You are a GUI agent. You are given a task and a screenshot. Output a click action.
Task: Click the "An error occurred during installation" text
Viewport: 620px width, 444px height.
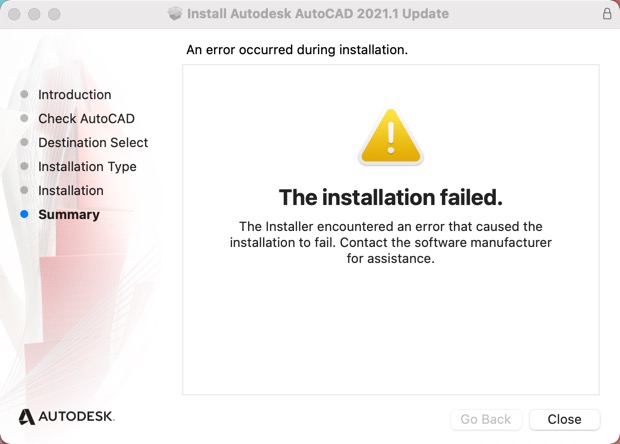(297, 49)
